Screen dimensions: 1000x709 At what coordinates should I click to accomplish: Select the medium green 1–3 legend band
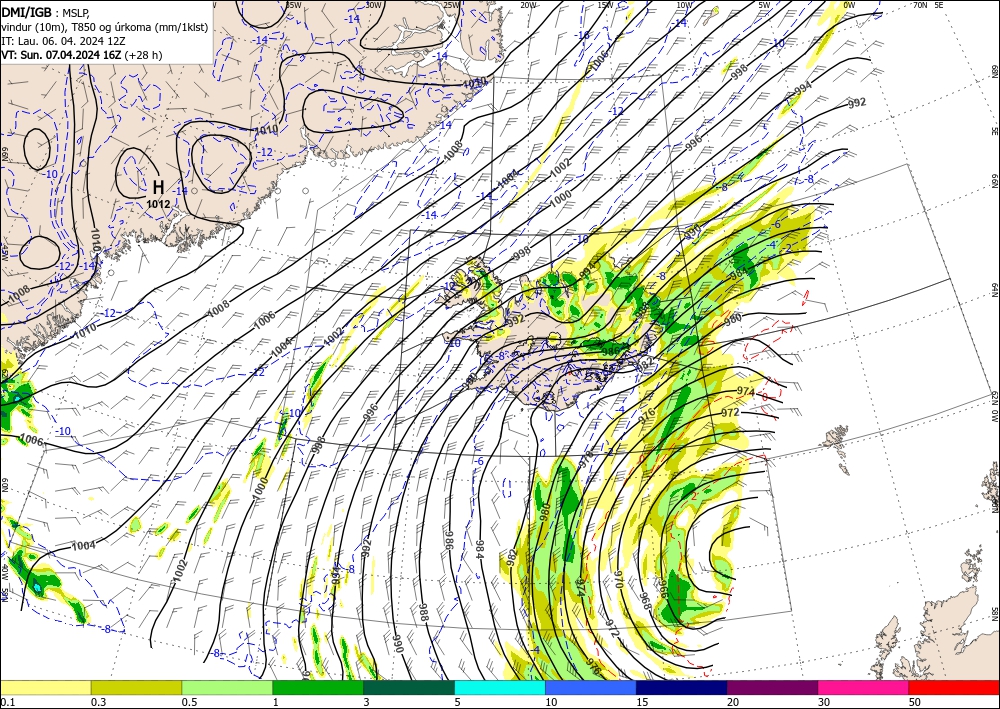click(x=318, y=687)
